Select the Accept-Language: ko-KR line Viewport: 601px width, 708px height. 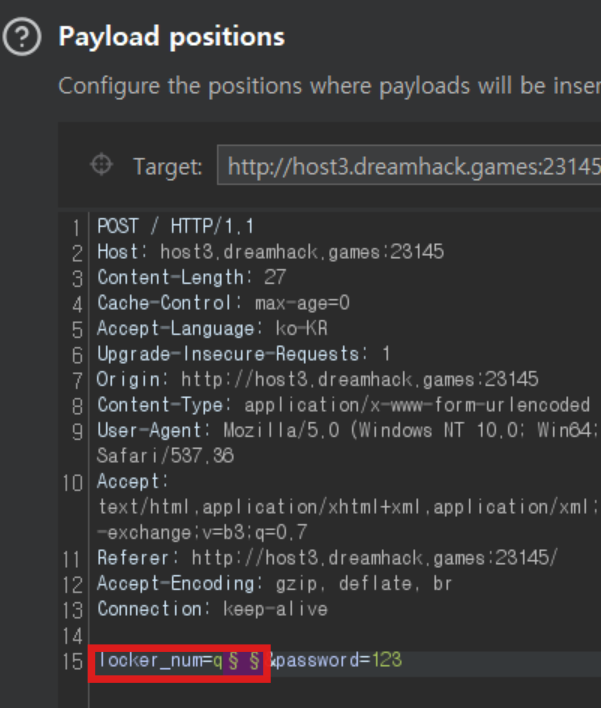212,328
